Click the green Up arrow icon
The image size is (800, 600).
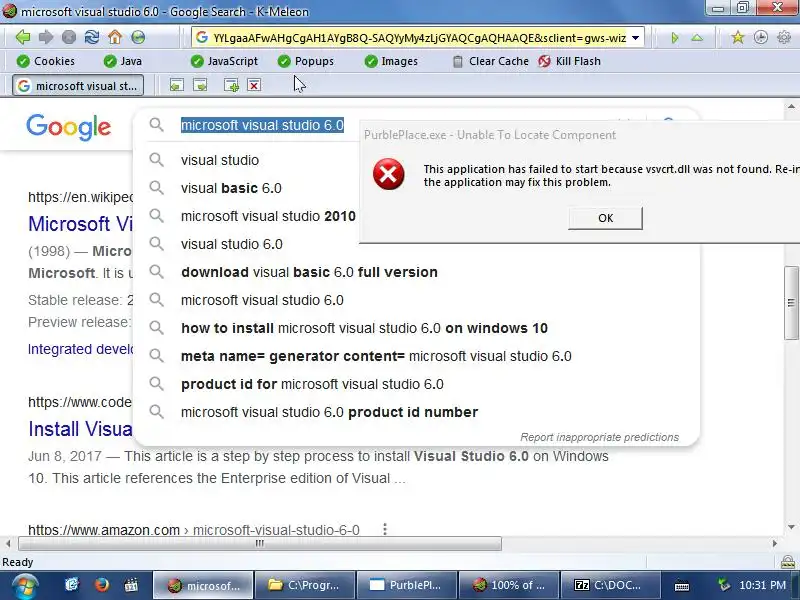697,38
